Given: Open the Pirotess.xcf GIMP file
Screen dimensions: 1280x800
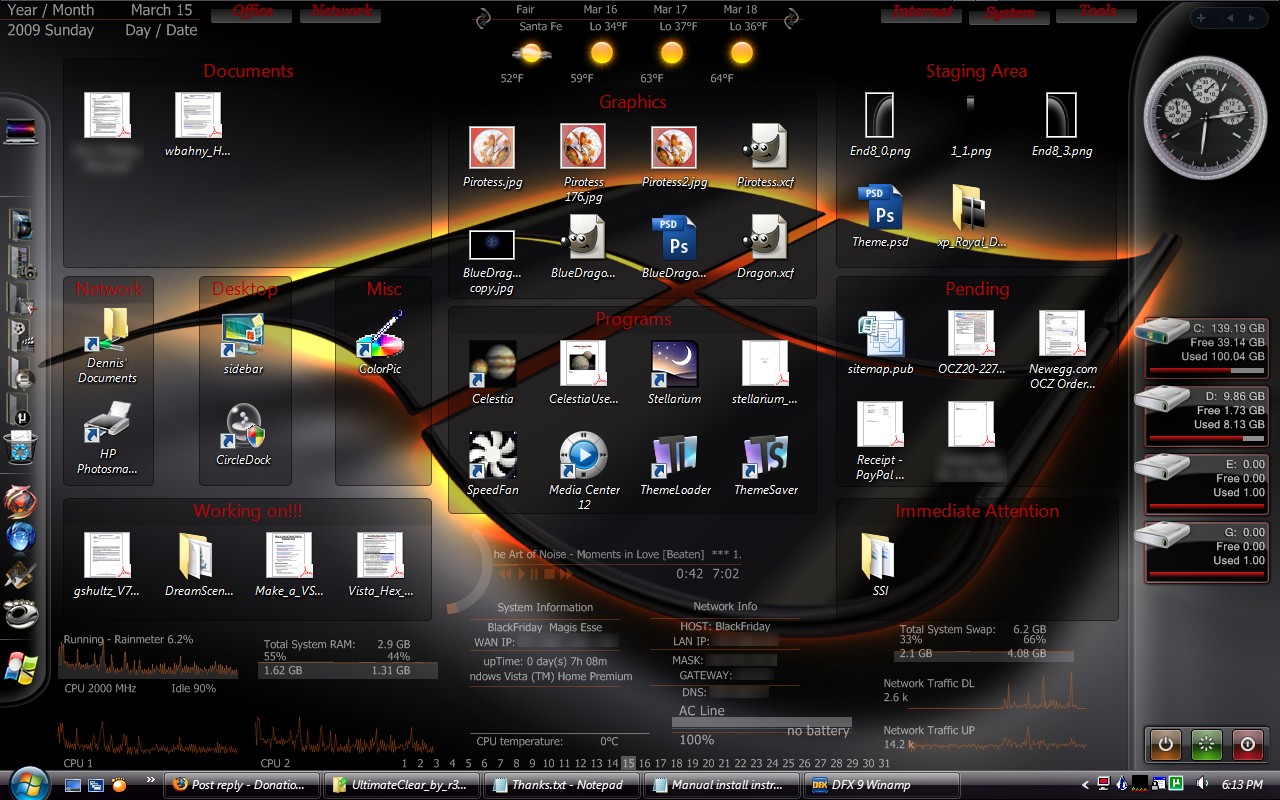Looking at the screenshot, I should click(765, 157).
